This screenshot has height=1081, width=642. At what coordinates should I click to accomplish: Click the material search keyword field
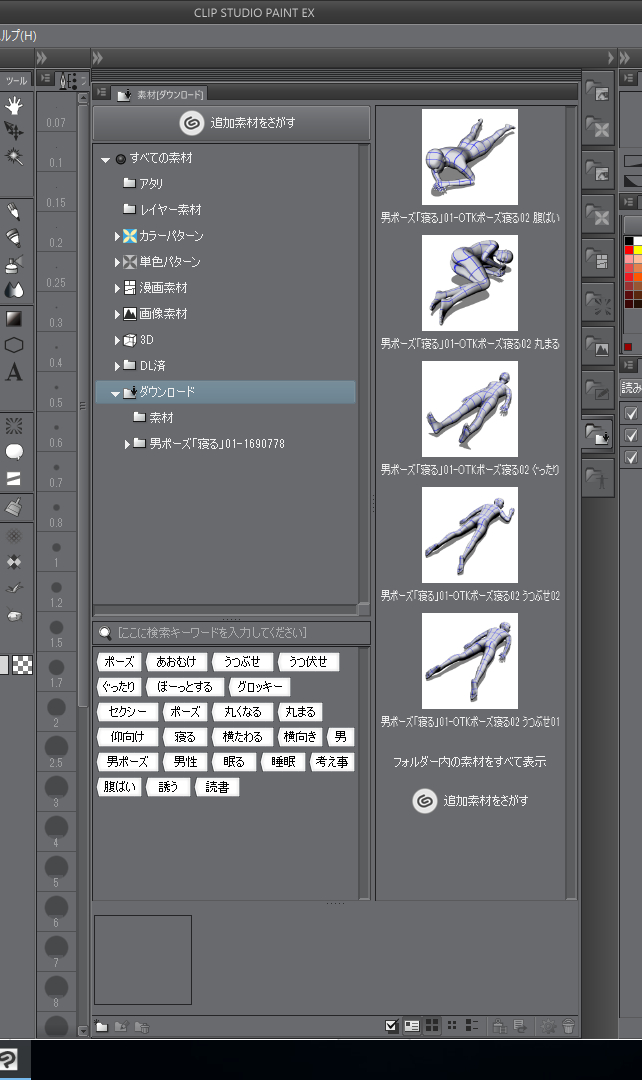click(x=238, y=633)
